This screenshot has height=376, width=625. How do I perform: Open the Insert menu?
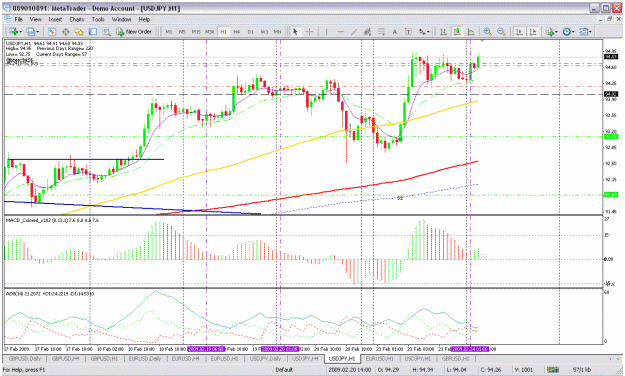click(x=55, y=19)
